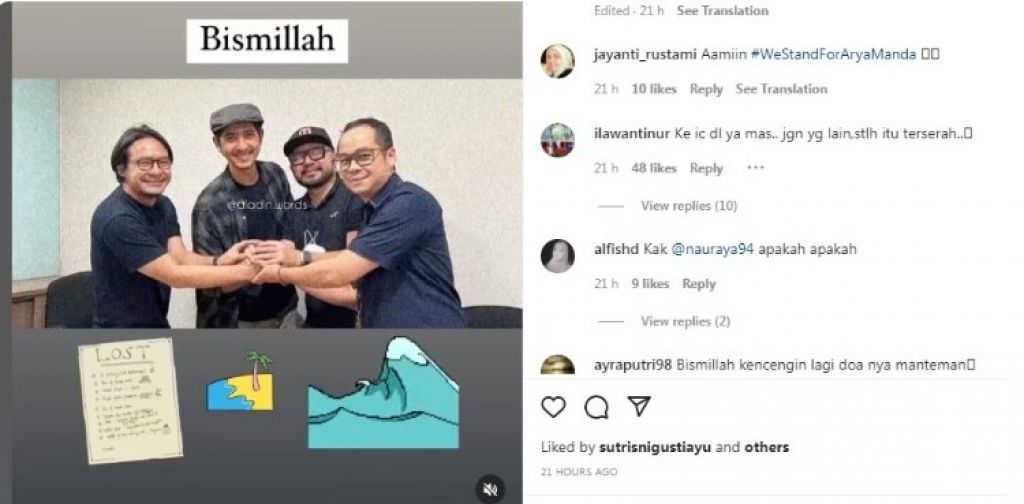Expand View replies (10)
The image size is (1024, 504).
[688, 206]
